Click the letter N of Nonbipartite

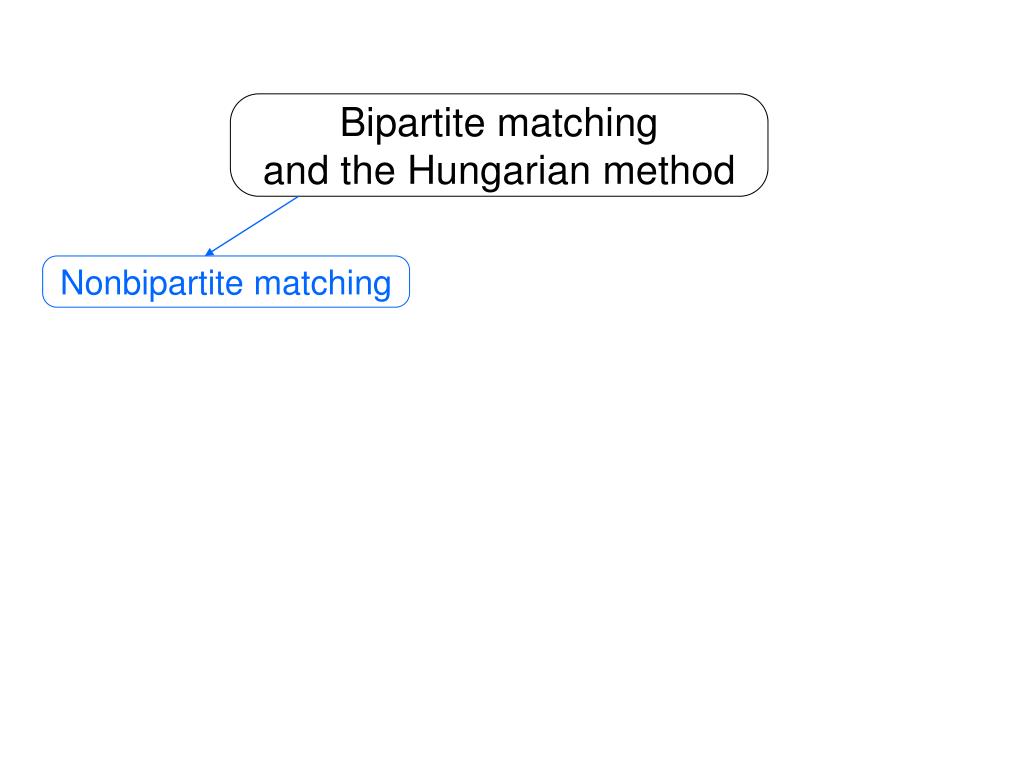(x=72, y=283)
